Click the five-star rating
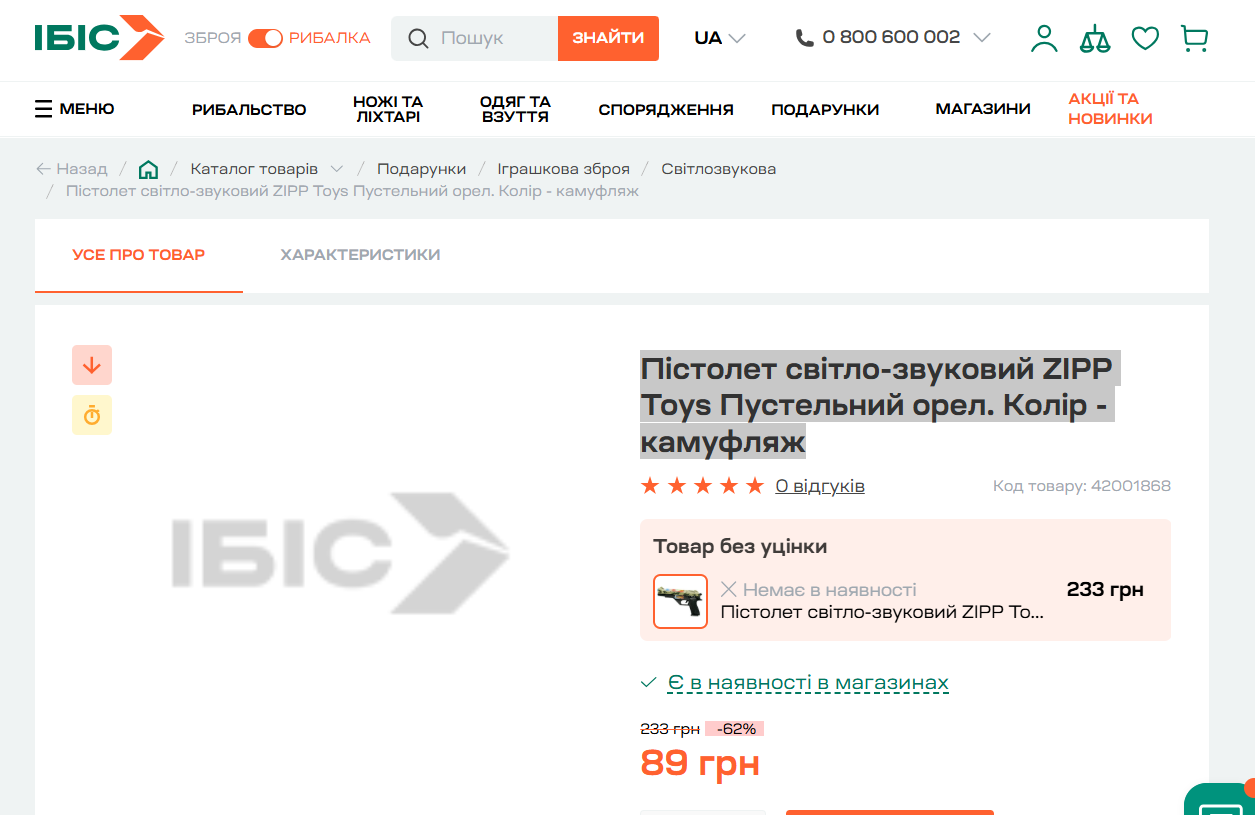This screenshot has height=815, width=1255. (702, 486)
